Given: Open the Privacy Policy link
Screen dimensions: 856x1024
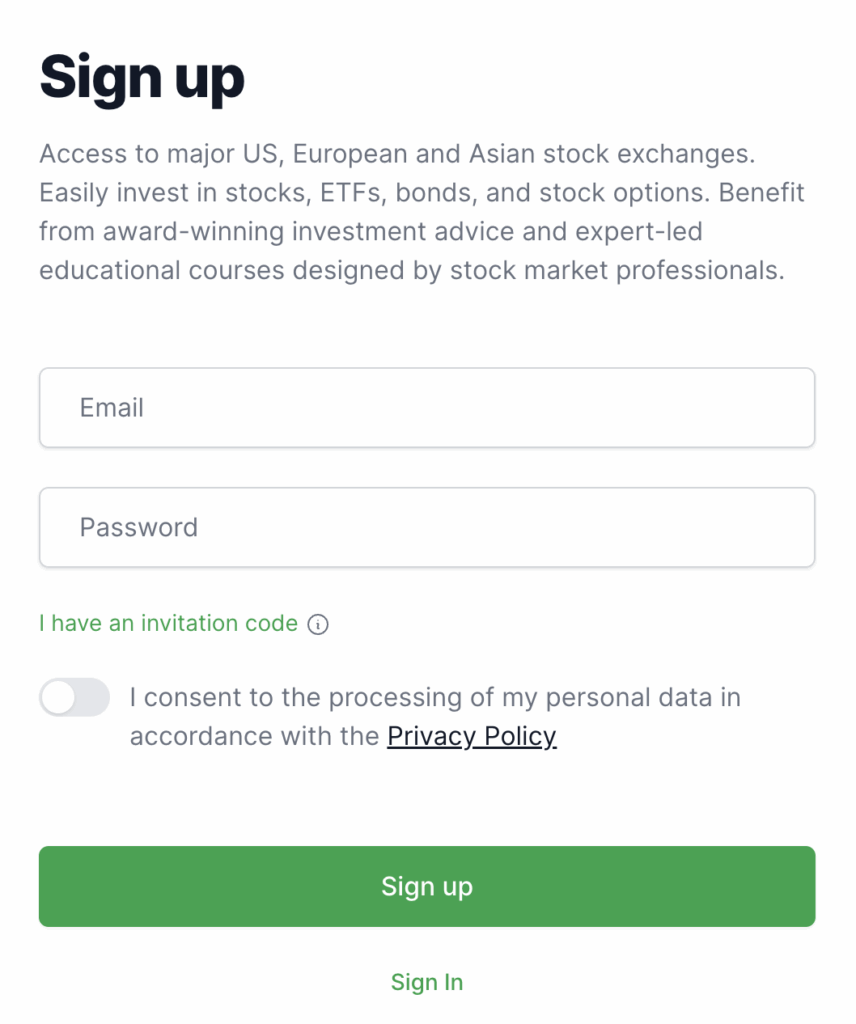Looking at the screenshot, I should (x=471, y=737).
